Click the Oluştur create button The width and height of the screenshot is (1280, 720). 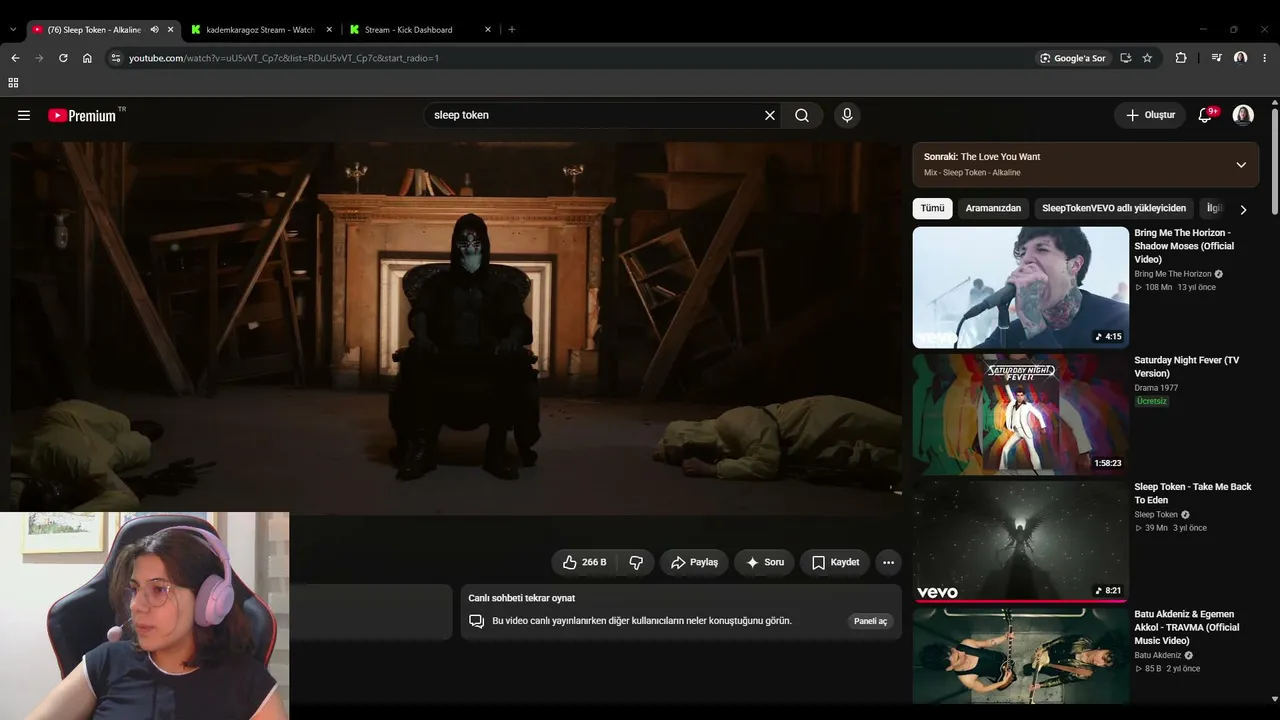point(1150,115)
